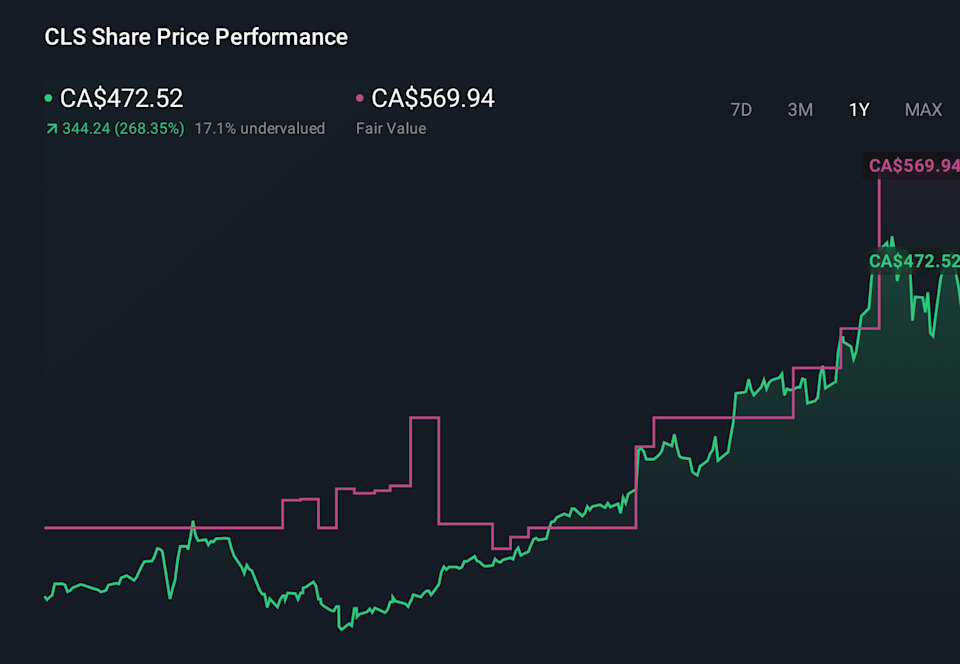Toggle the undervalued indicator display
The height and width of the screenshot is (664, 960).
coord(261,128)
